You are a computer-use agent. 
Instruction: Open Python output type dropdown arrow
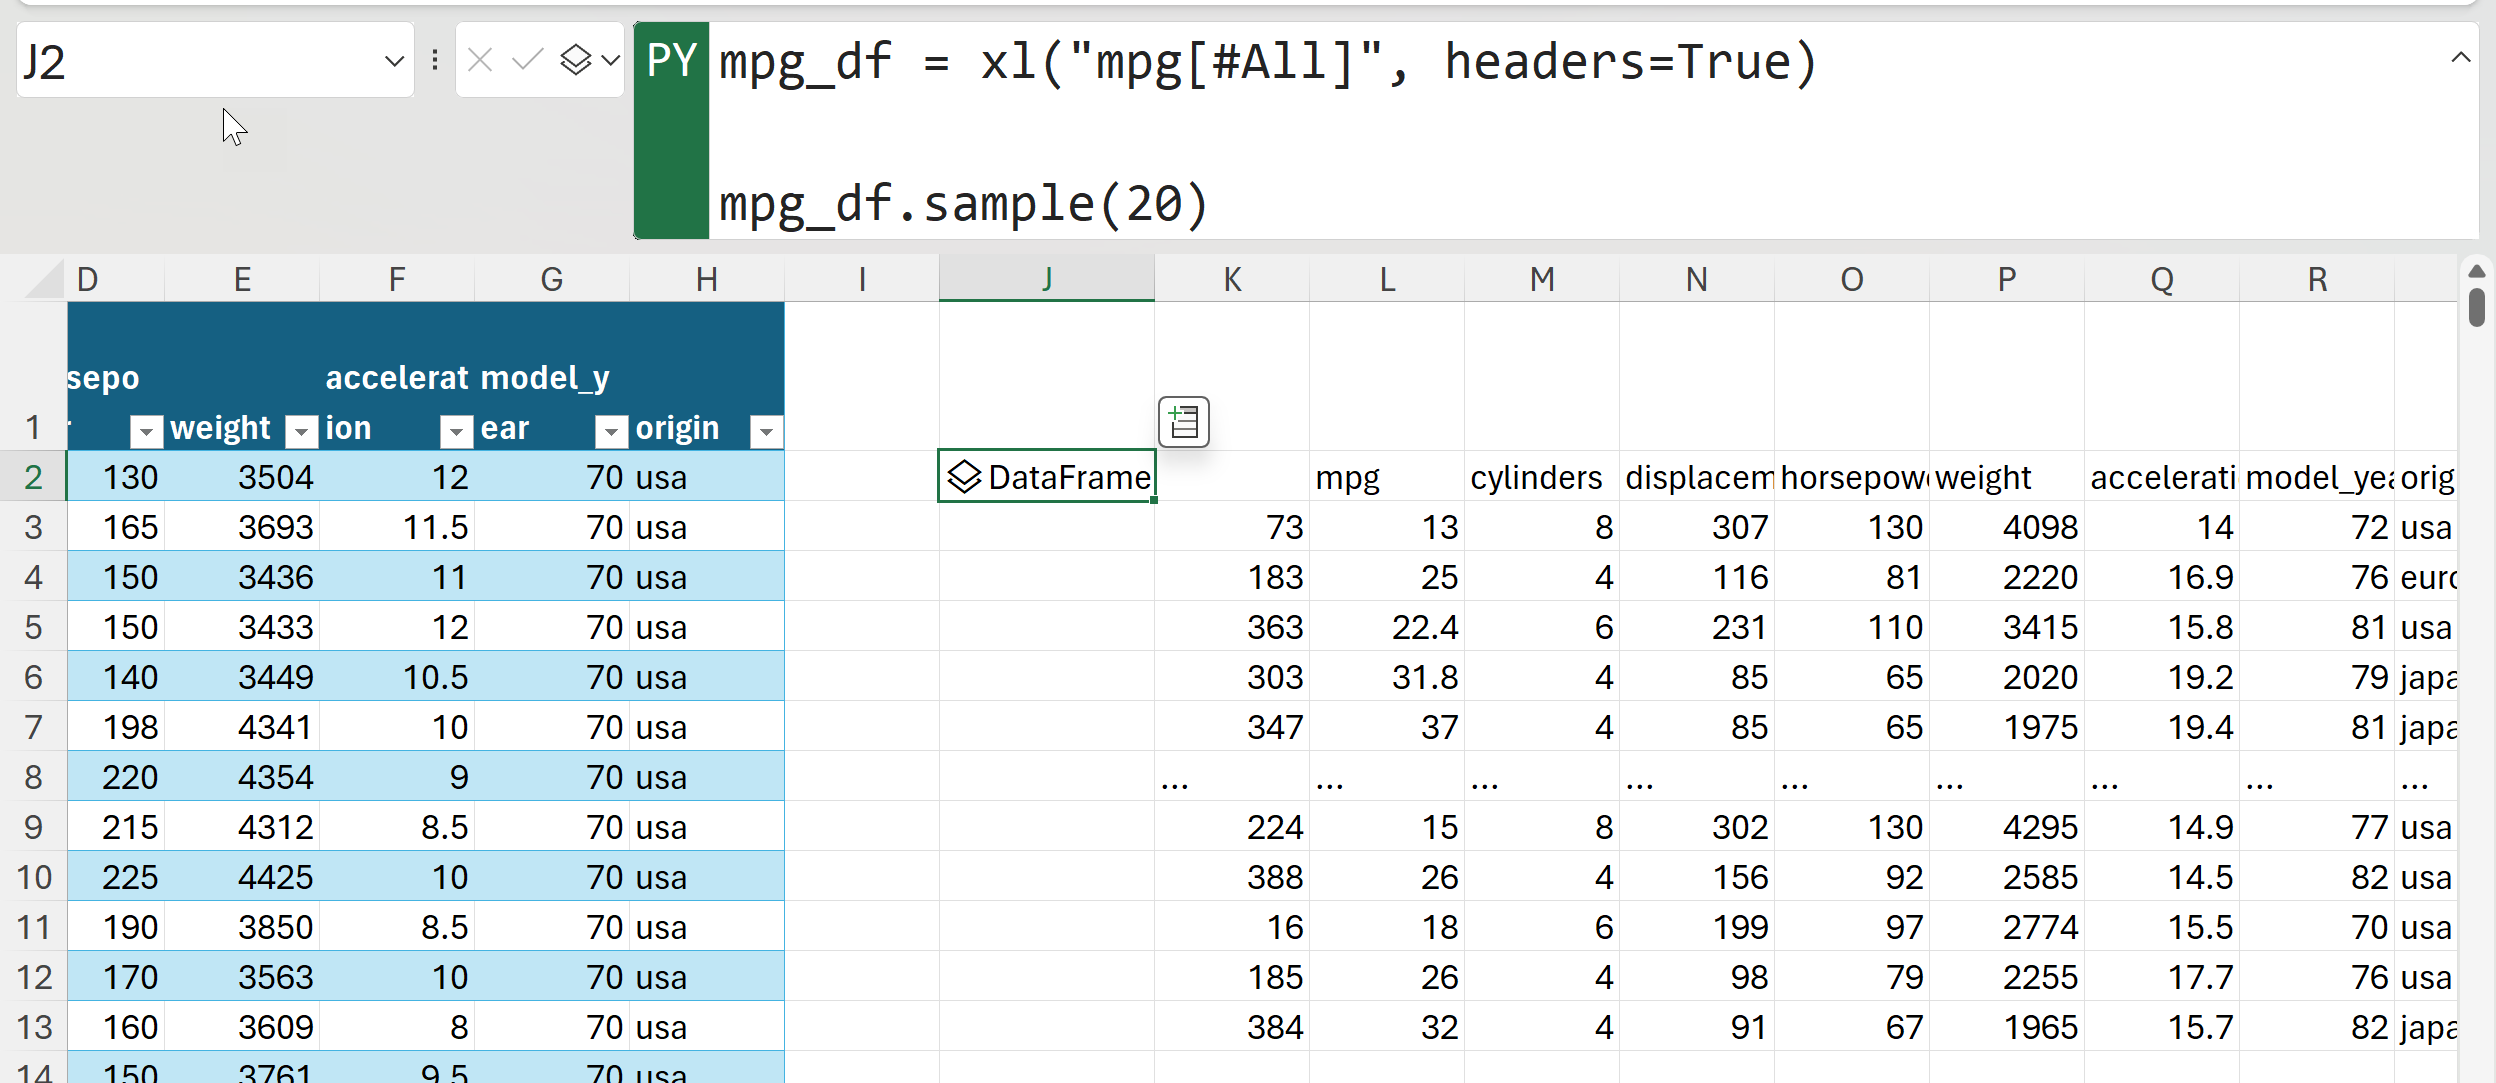[611, 61]
